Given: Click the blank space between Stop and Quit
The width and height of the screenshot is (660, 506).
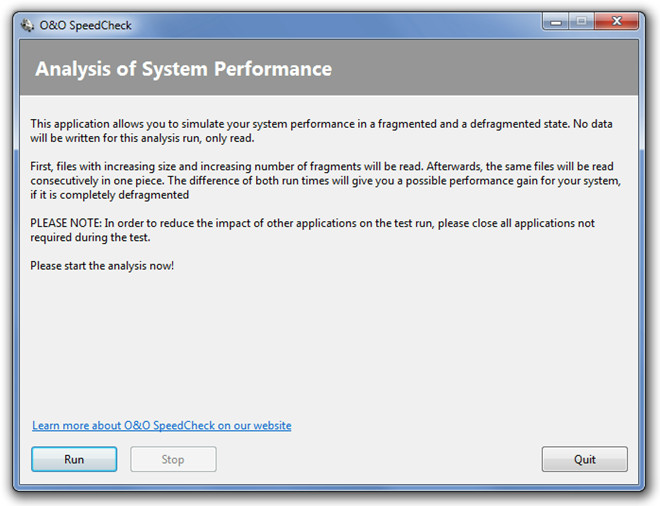Looking at the screenshot, I should coord(379,459).
